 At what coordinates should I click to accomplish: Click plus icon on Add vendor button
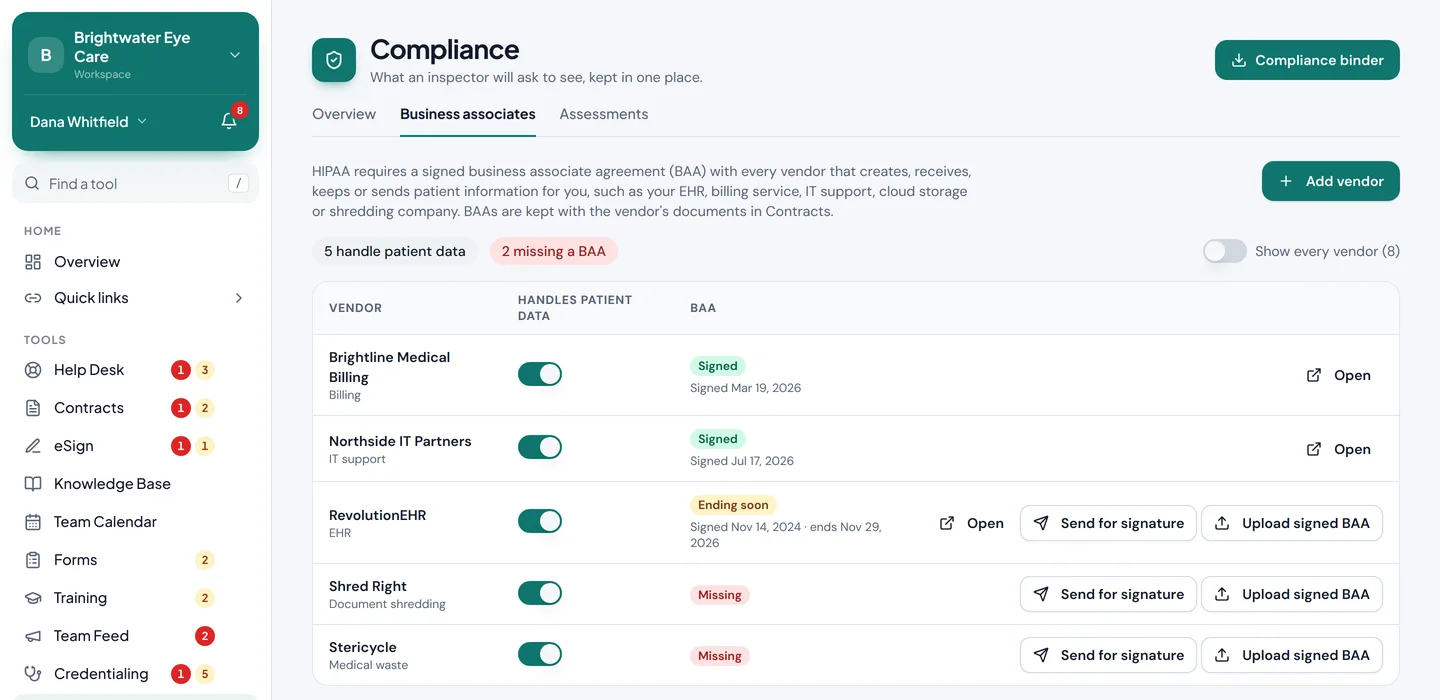1286,181
